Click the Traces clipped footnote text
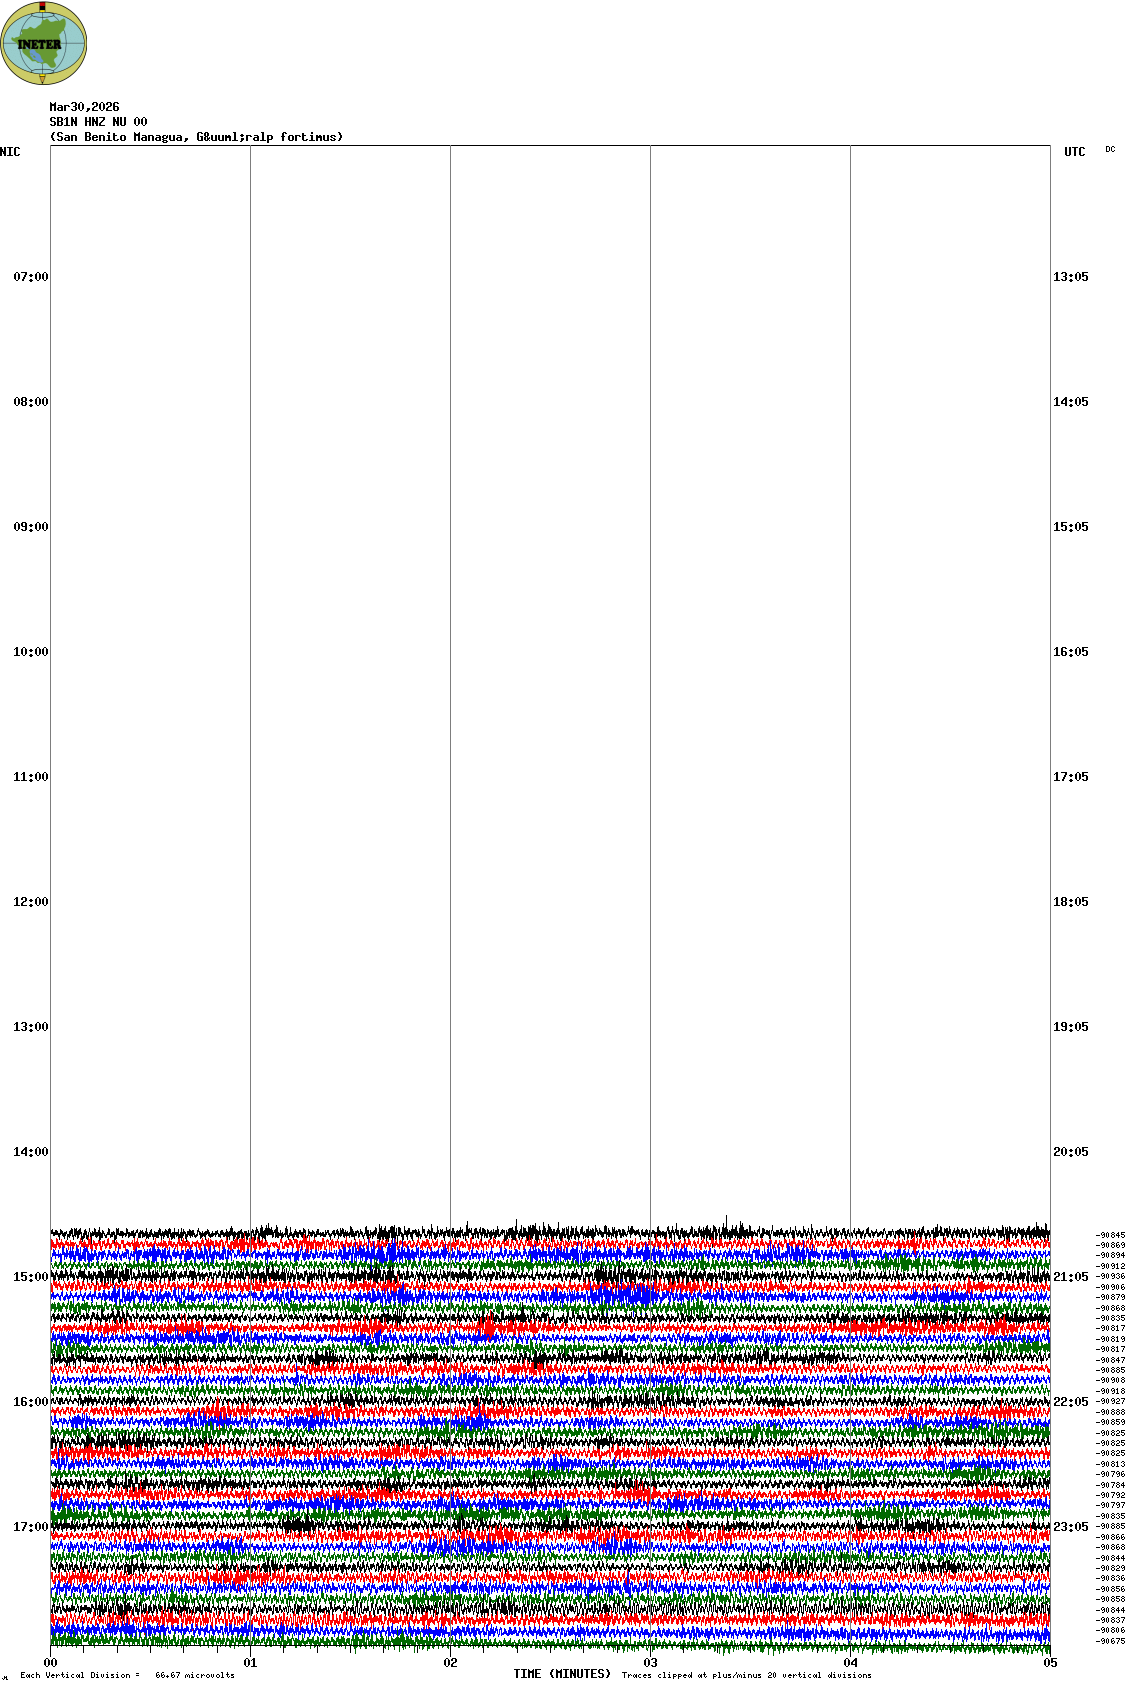The height and width of the screenshot is (1689, 1130). tap(746, 1675)
